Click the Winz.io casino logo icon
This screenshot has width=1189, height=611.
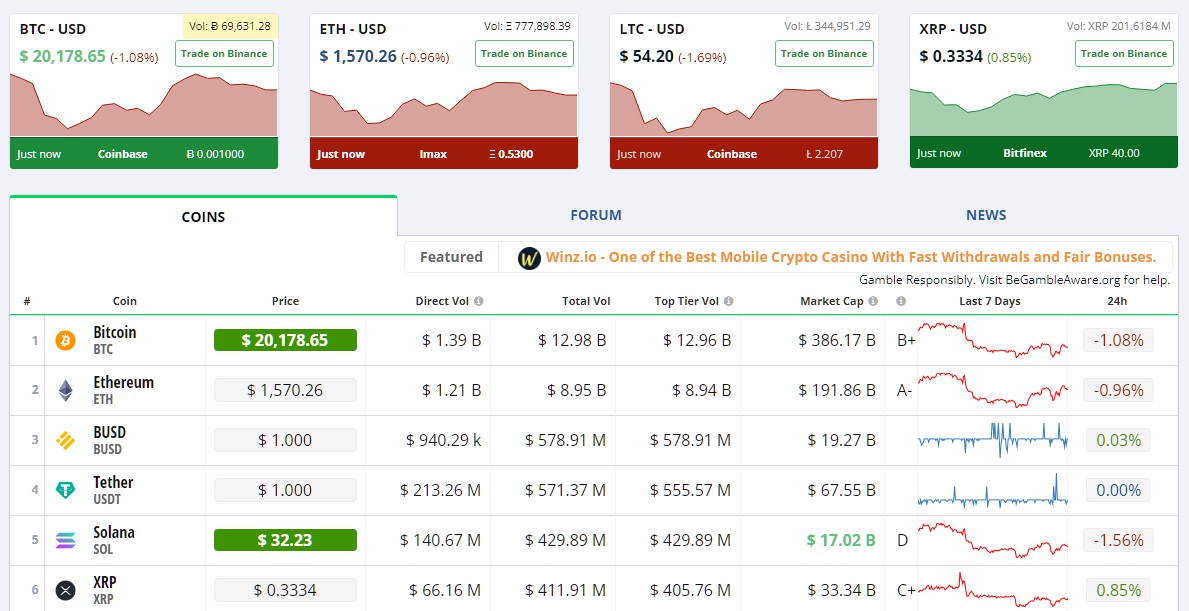click(529, 258)
